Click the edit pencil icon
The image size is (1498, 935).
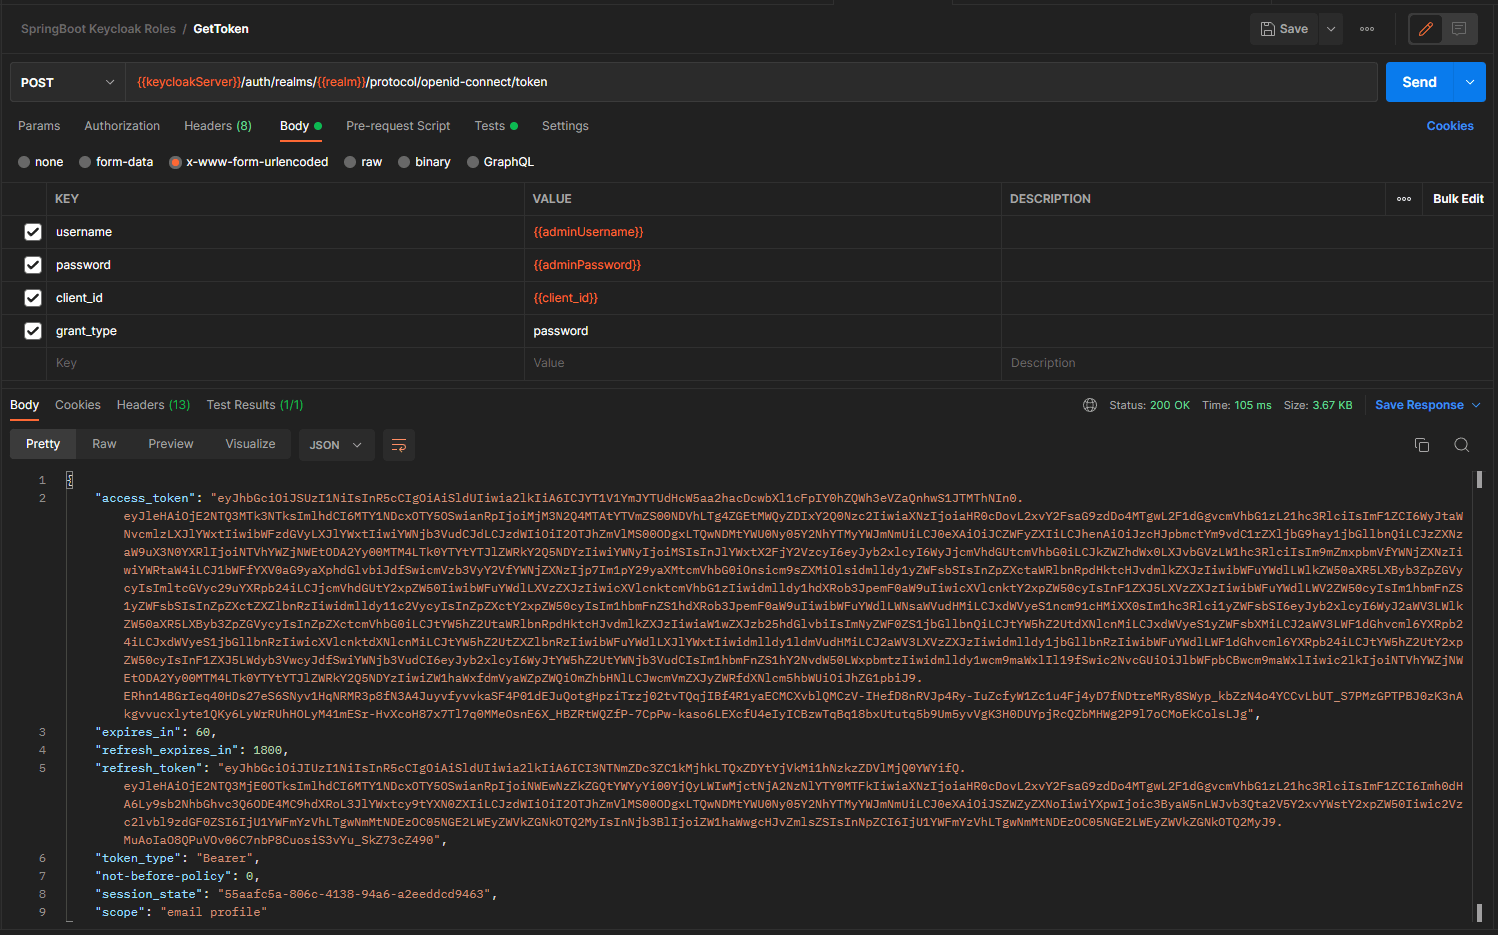tap(1426, 29)
